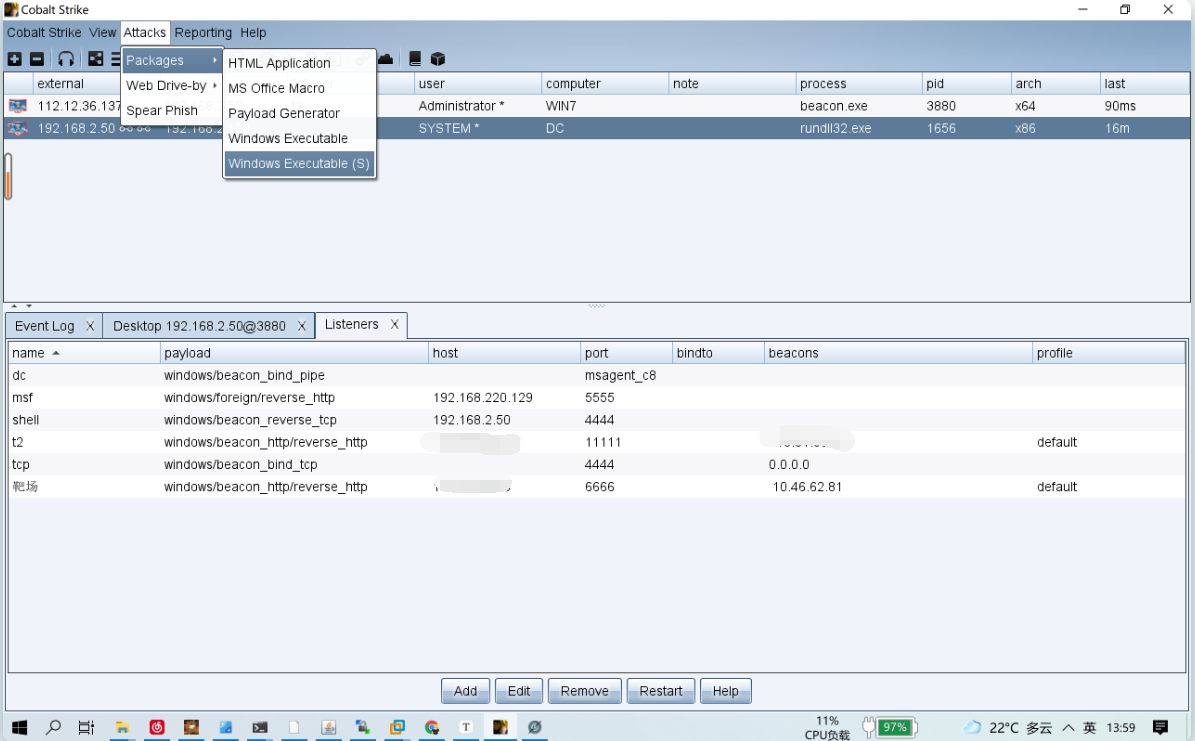Select the Listeners tab
This screenshot has width=1195, height=741.
pos(351,325)
